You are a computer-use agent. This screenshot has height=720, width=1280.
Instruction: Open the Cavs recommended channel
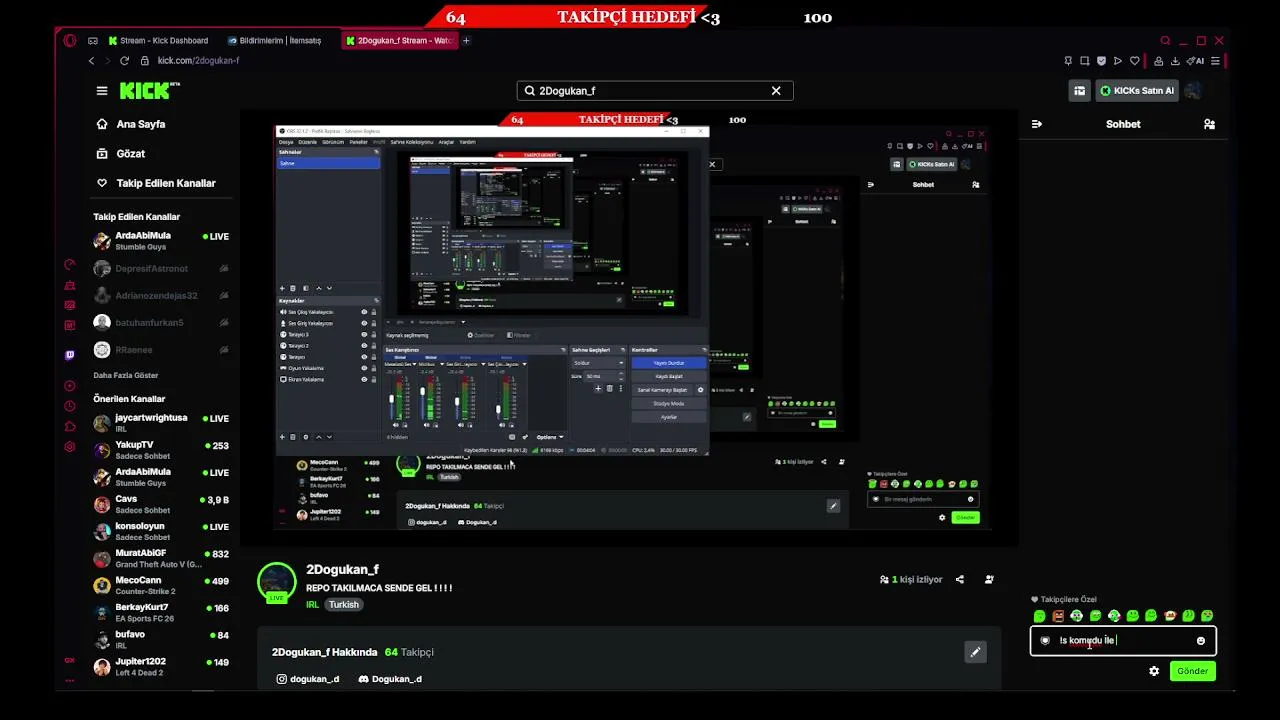pos(162,504)
